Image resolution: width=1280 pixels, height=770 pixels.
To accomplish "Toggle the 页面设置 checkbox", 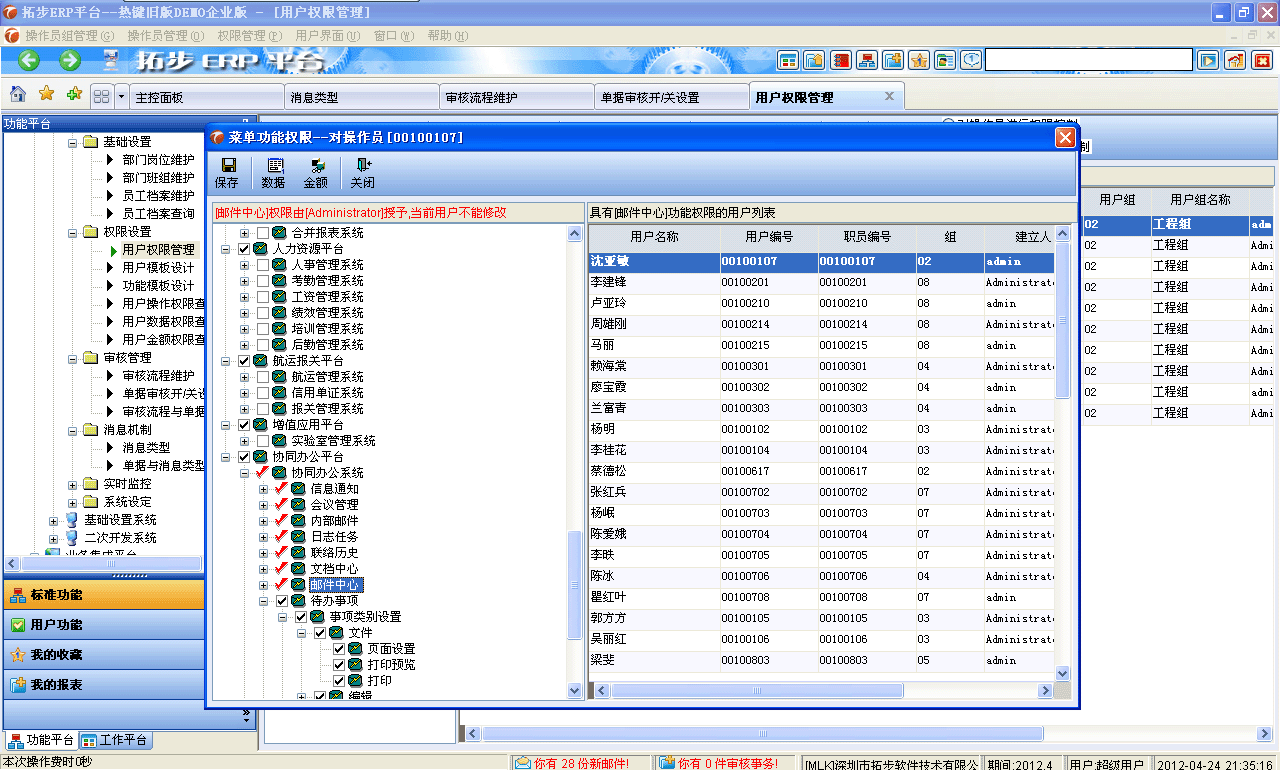I will (340, 647).
